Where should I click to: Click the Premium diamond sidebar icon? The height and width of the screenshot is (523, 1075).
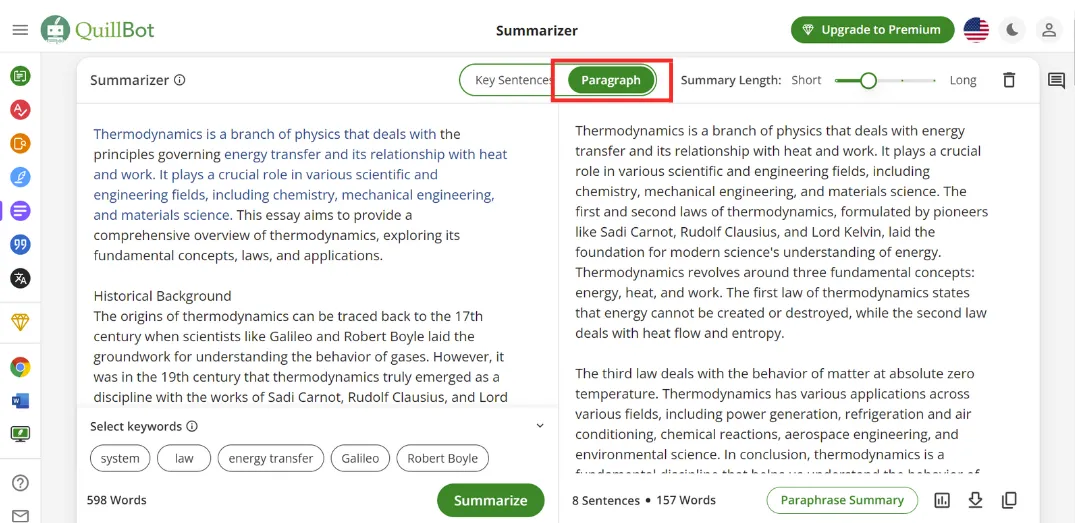click(20, 322)
